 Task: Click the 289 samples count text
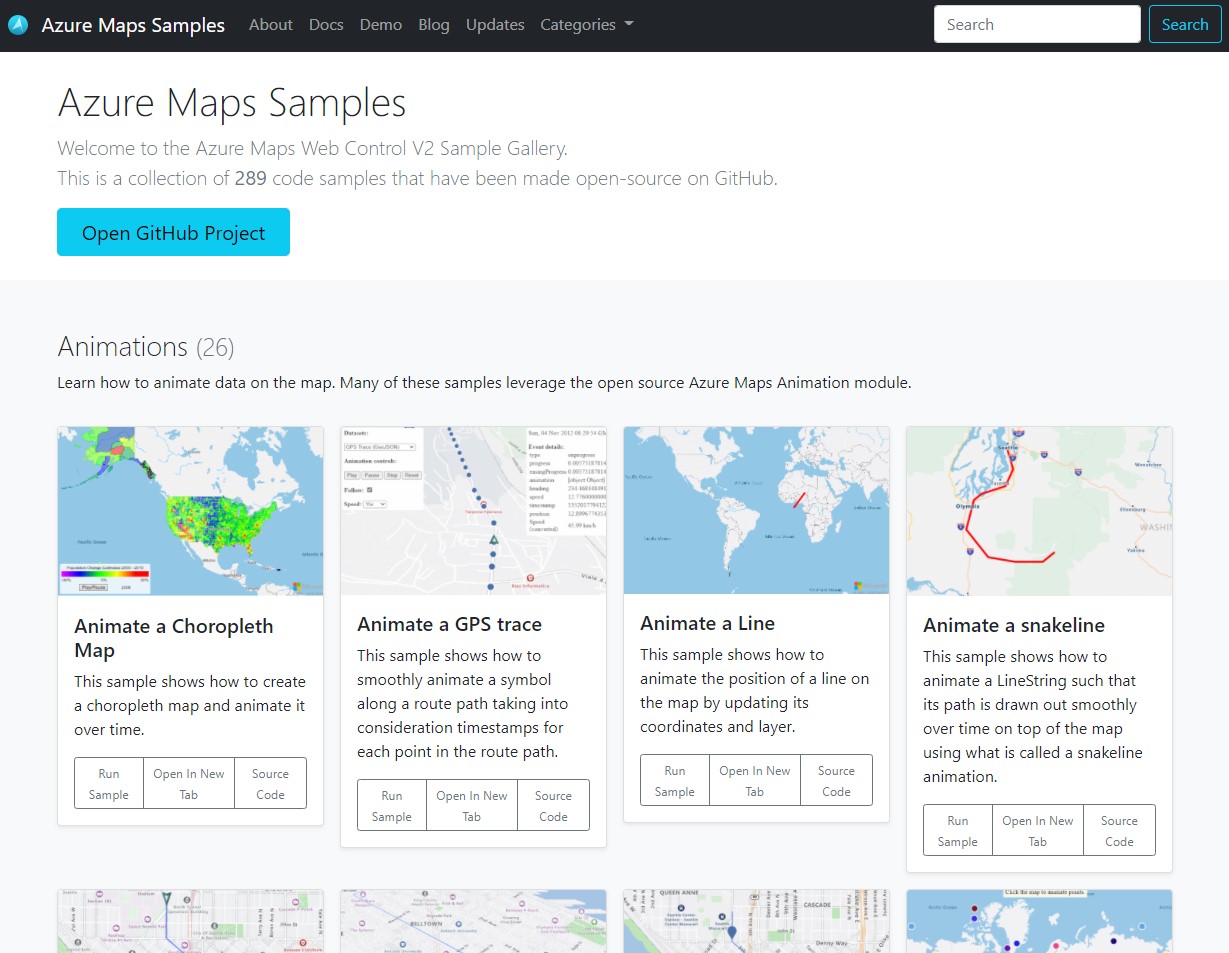250,179
